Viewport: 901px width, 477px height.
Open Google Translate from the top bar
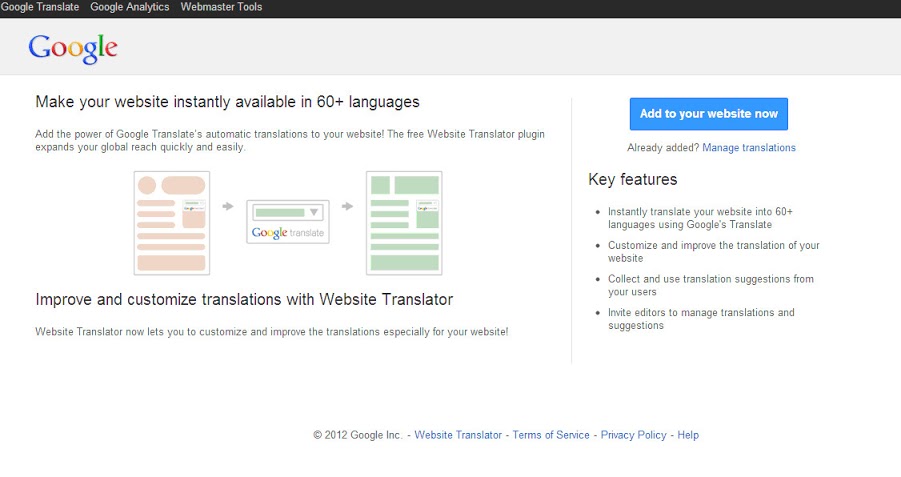(40, 7)
